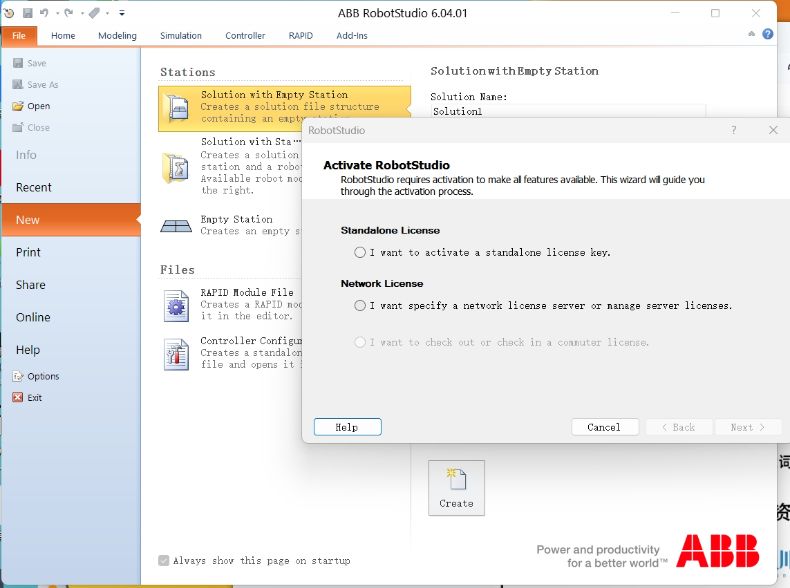790x588 pixels.
Task: Click the Help button in activation dialog
Action: coord(347,427)
